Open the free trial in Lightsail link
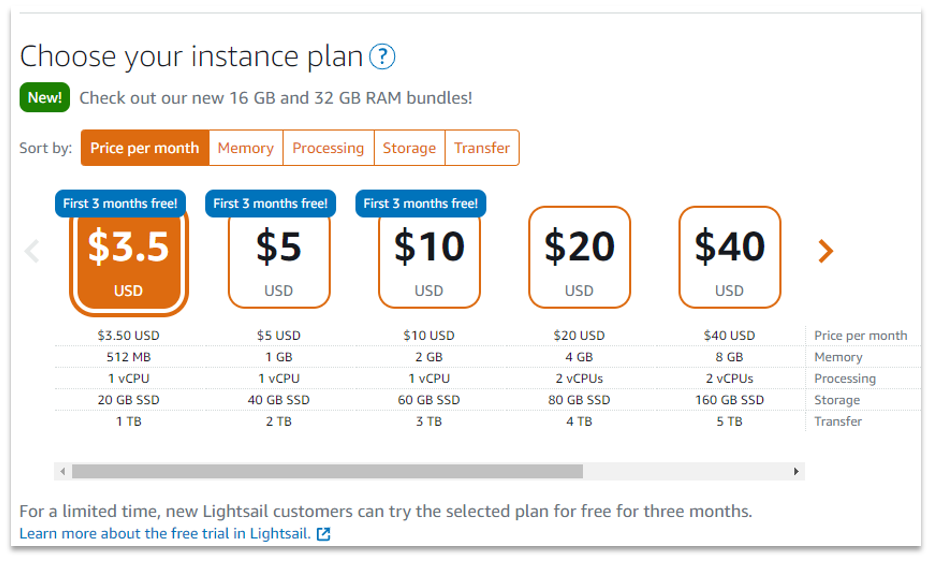 (x=165, y=534)
